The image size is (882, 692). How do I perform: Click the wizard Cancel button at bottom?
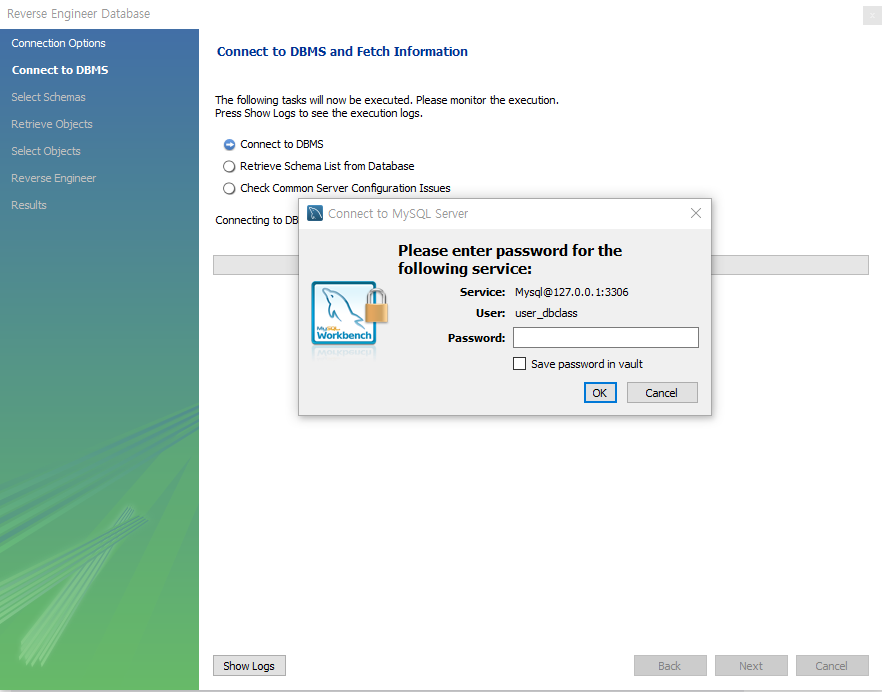click(x=832, y=666)
